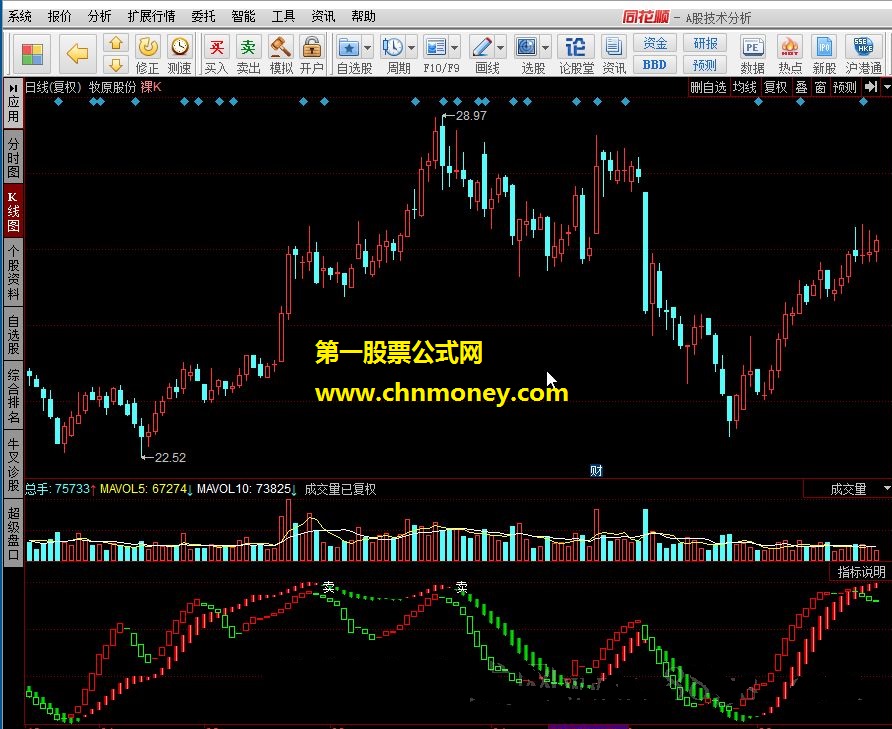Click the up arrow page button
Image resolution: width=892 pixels, height=729 pixels.
[115, 43]
